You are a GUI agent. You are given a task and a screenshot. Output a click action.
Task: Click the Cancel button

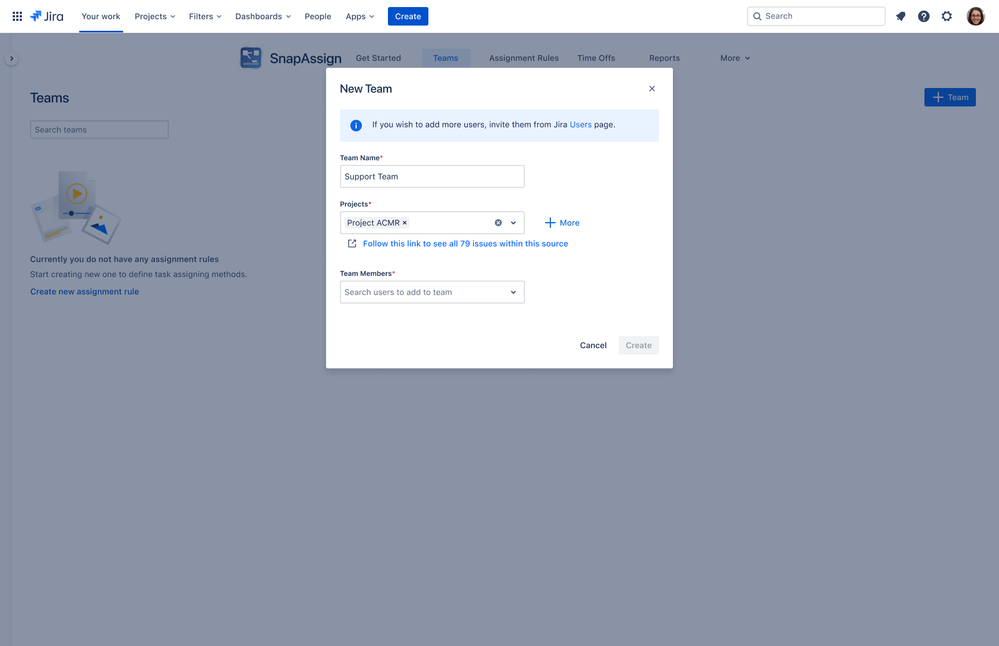593,345
